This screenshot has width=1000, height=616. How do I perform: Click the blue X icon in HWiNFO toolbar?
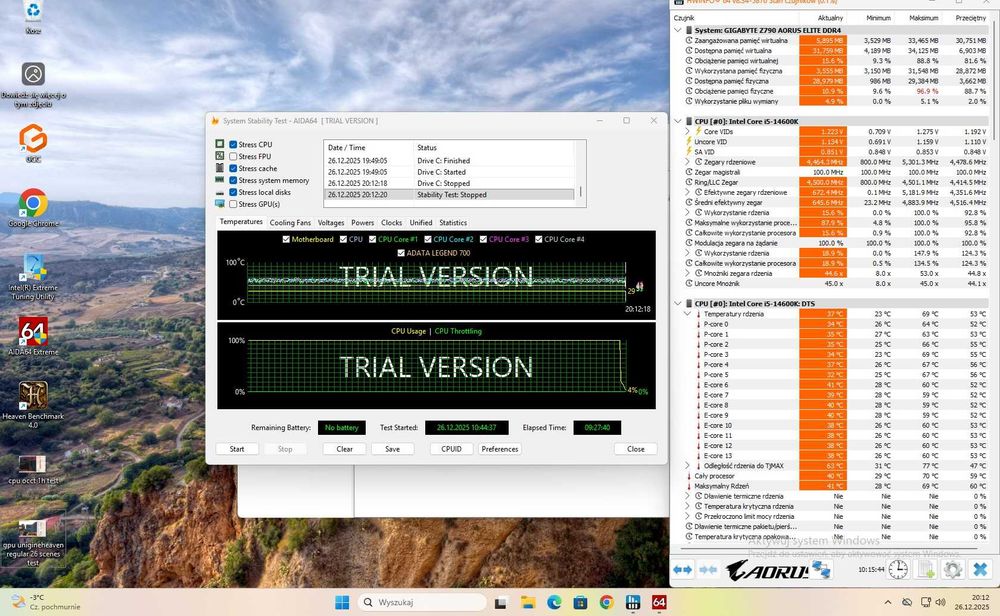click(x=980, y=569)
